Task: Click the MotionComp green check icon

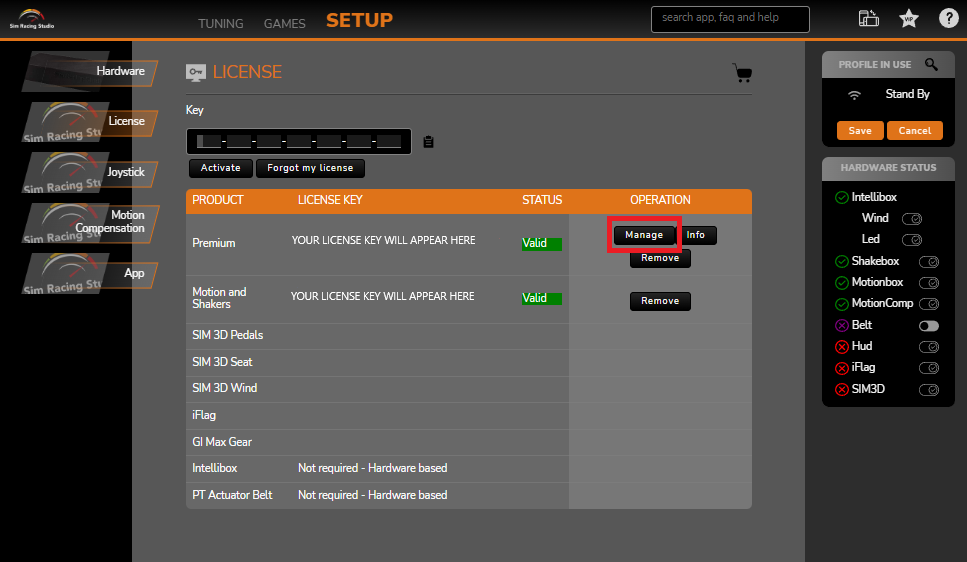Action: tap(841, 304)
